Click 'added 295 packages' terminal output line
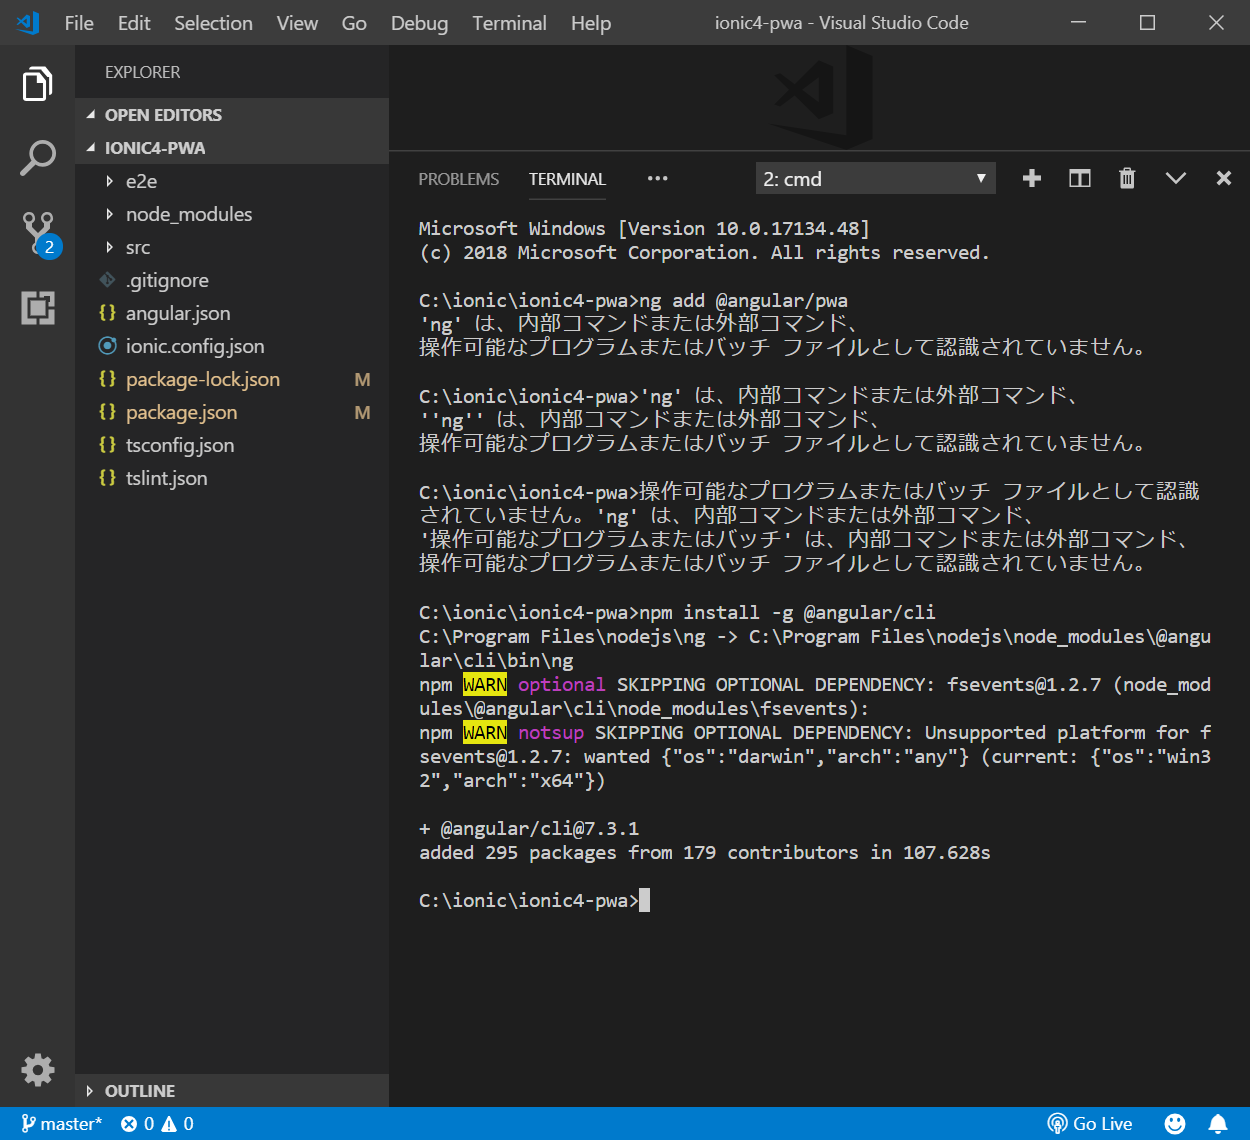This screenshot has height=1140, width=1250. click(x=705, y=852)
